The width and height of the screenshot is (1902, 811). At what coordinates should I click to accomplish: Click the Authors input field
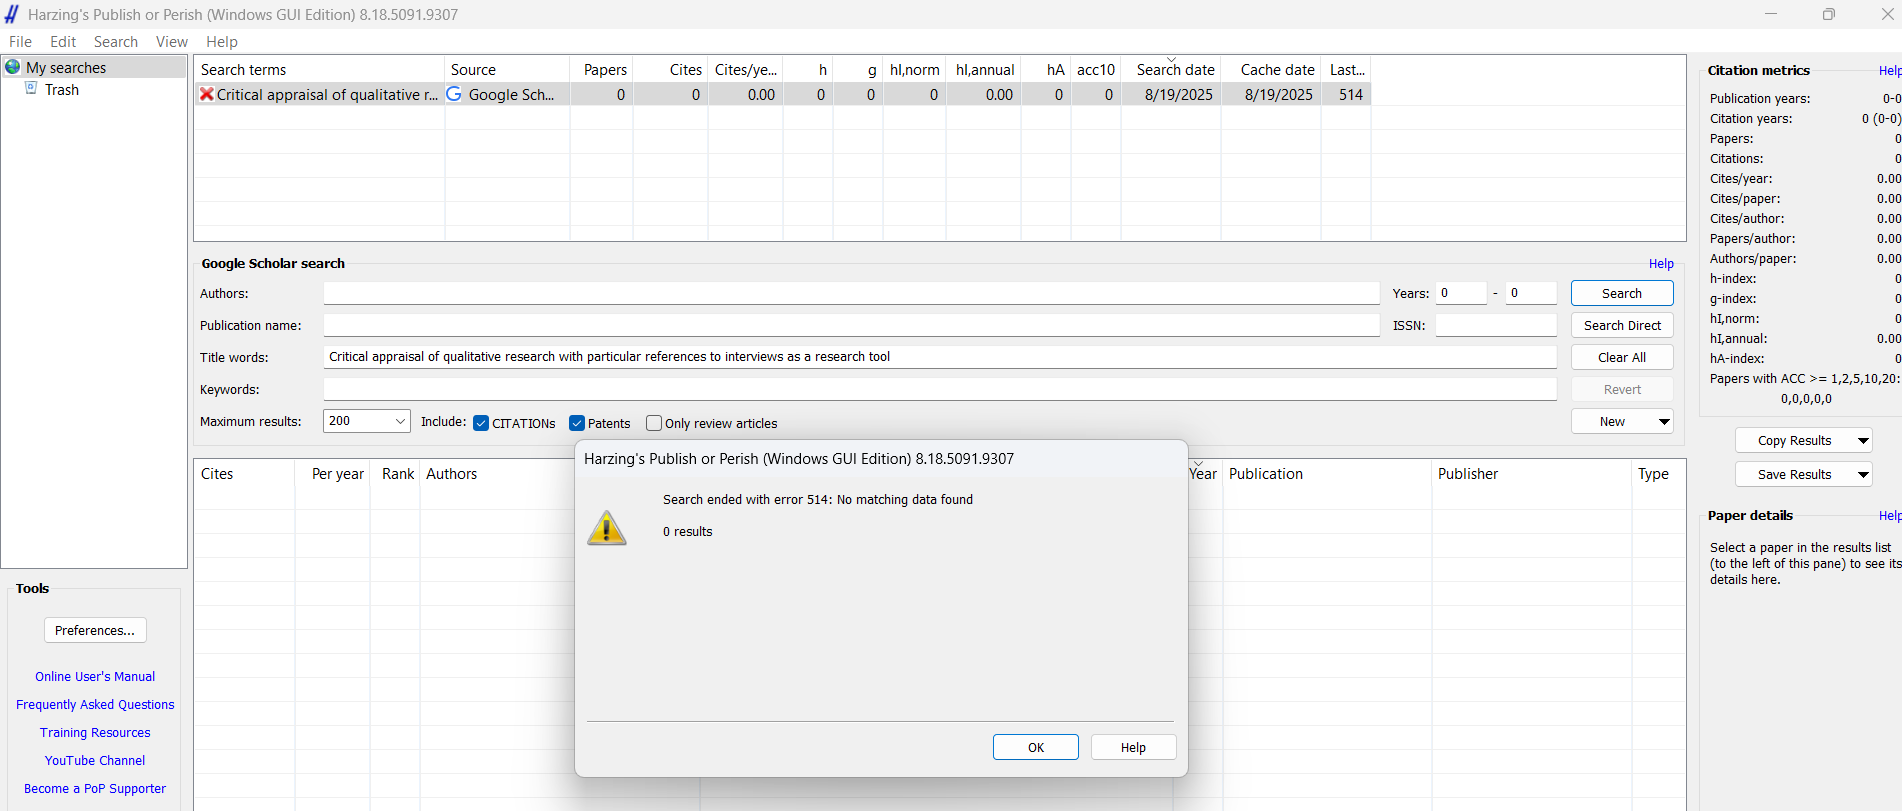coord(851,293)
